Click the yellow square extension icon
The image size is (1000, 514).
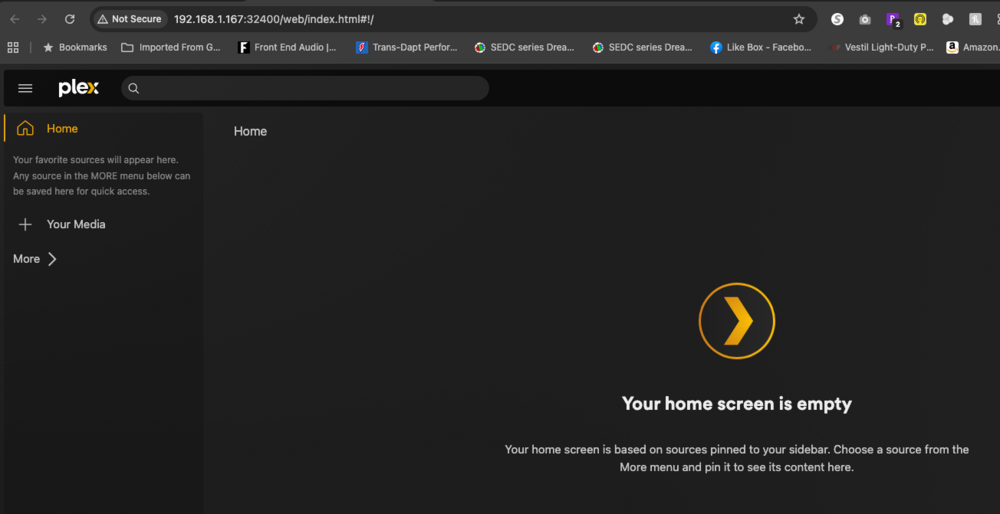(920, 19)
